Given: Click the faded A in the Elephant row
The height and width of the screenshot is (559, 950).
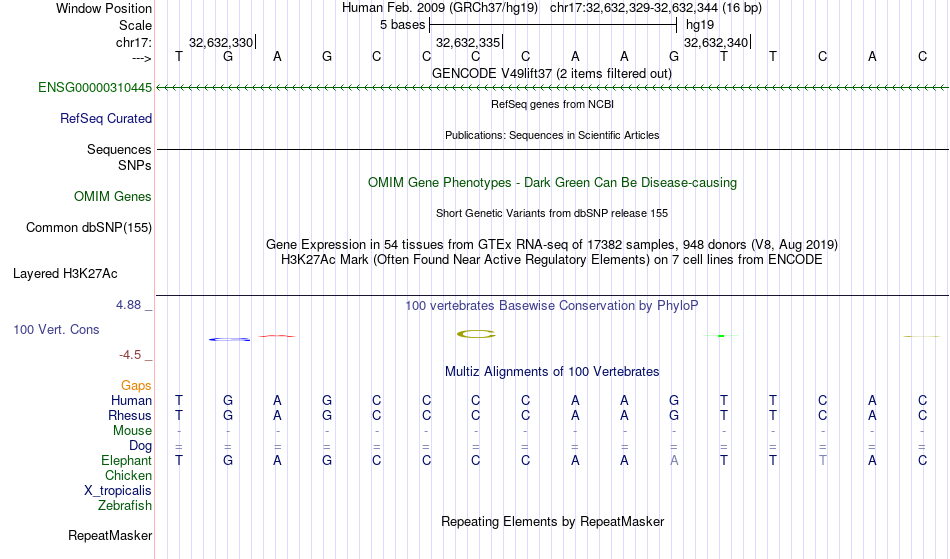Looking at the screenshot, I should (674, 461).
